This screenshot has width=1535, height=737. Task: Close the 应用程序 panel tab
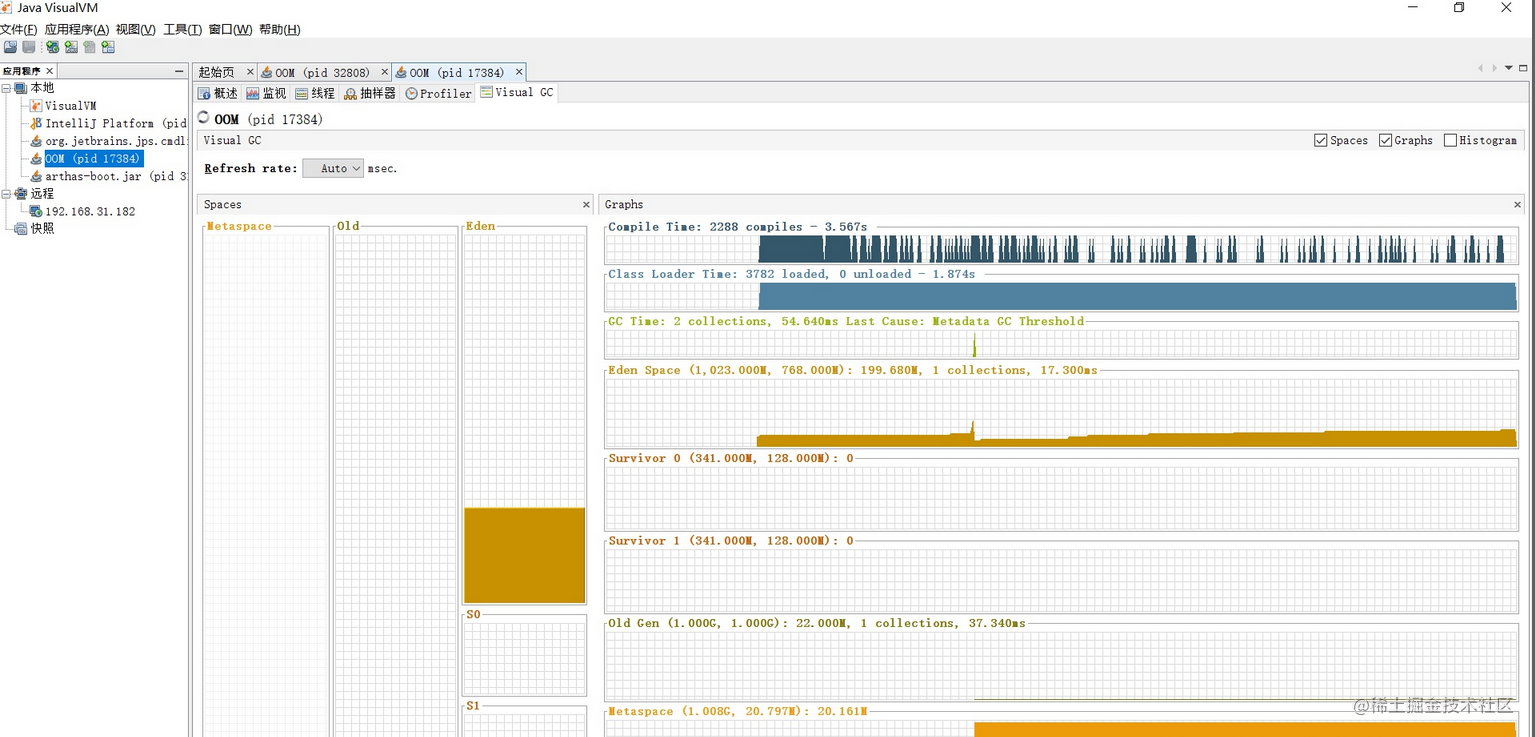coord(49,71)
